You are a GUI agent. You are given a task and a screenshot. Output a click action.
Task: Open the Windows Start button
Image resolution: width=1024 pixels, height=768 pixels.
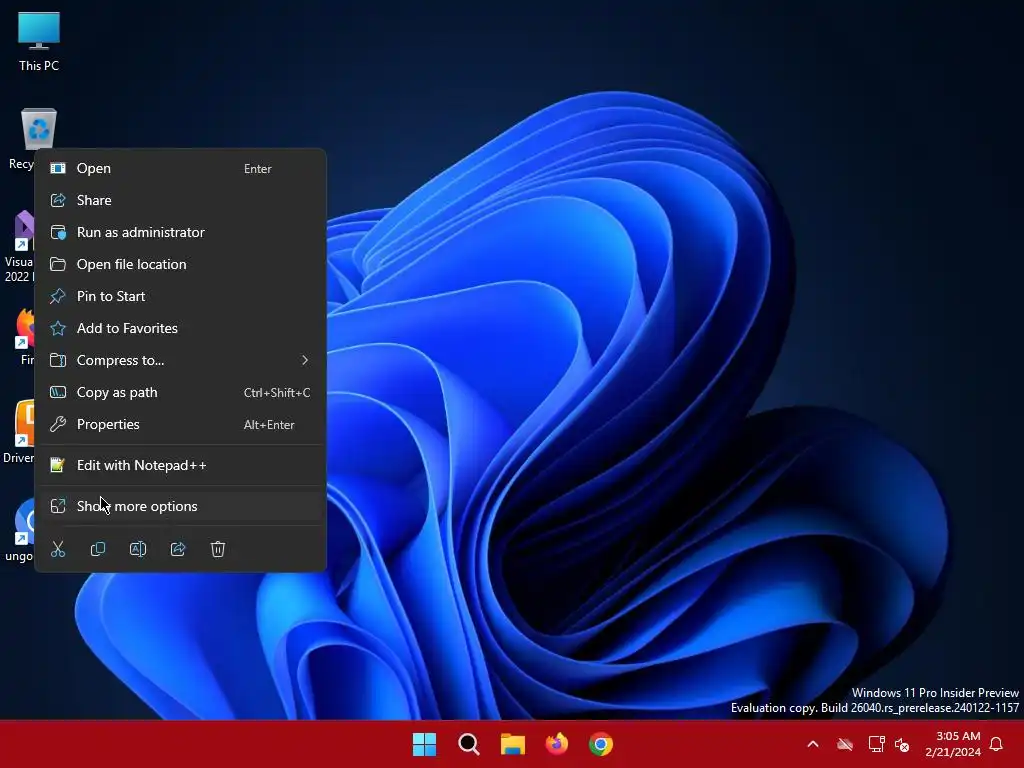(x=424, y=744)
